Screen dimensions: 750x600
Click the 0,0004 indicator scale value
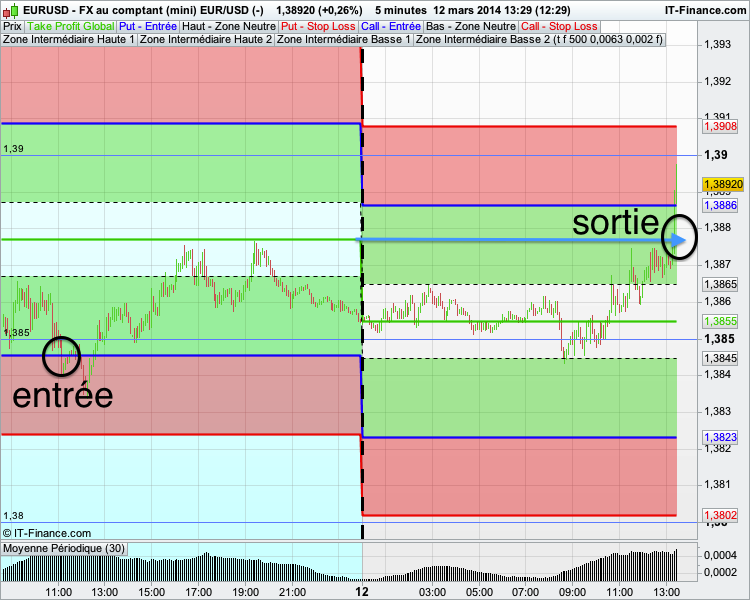[x=720, y=556]
